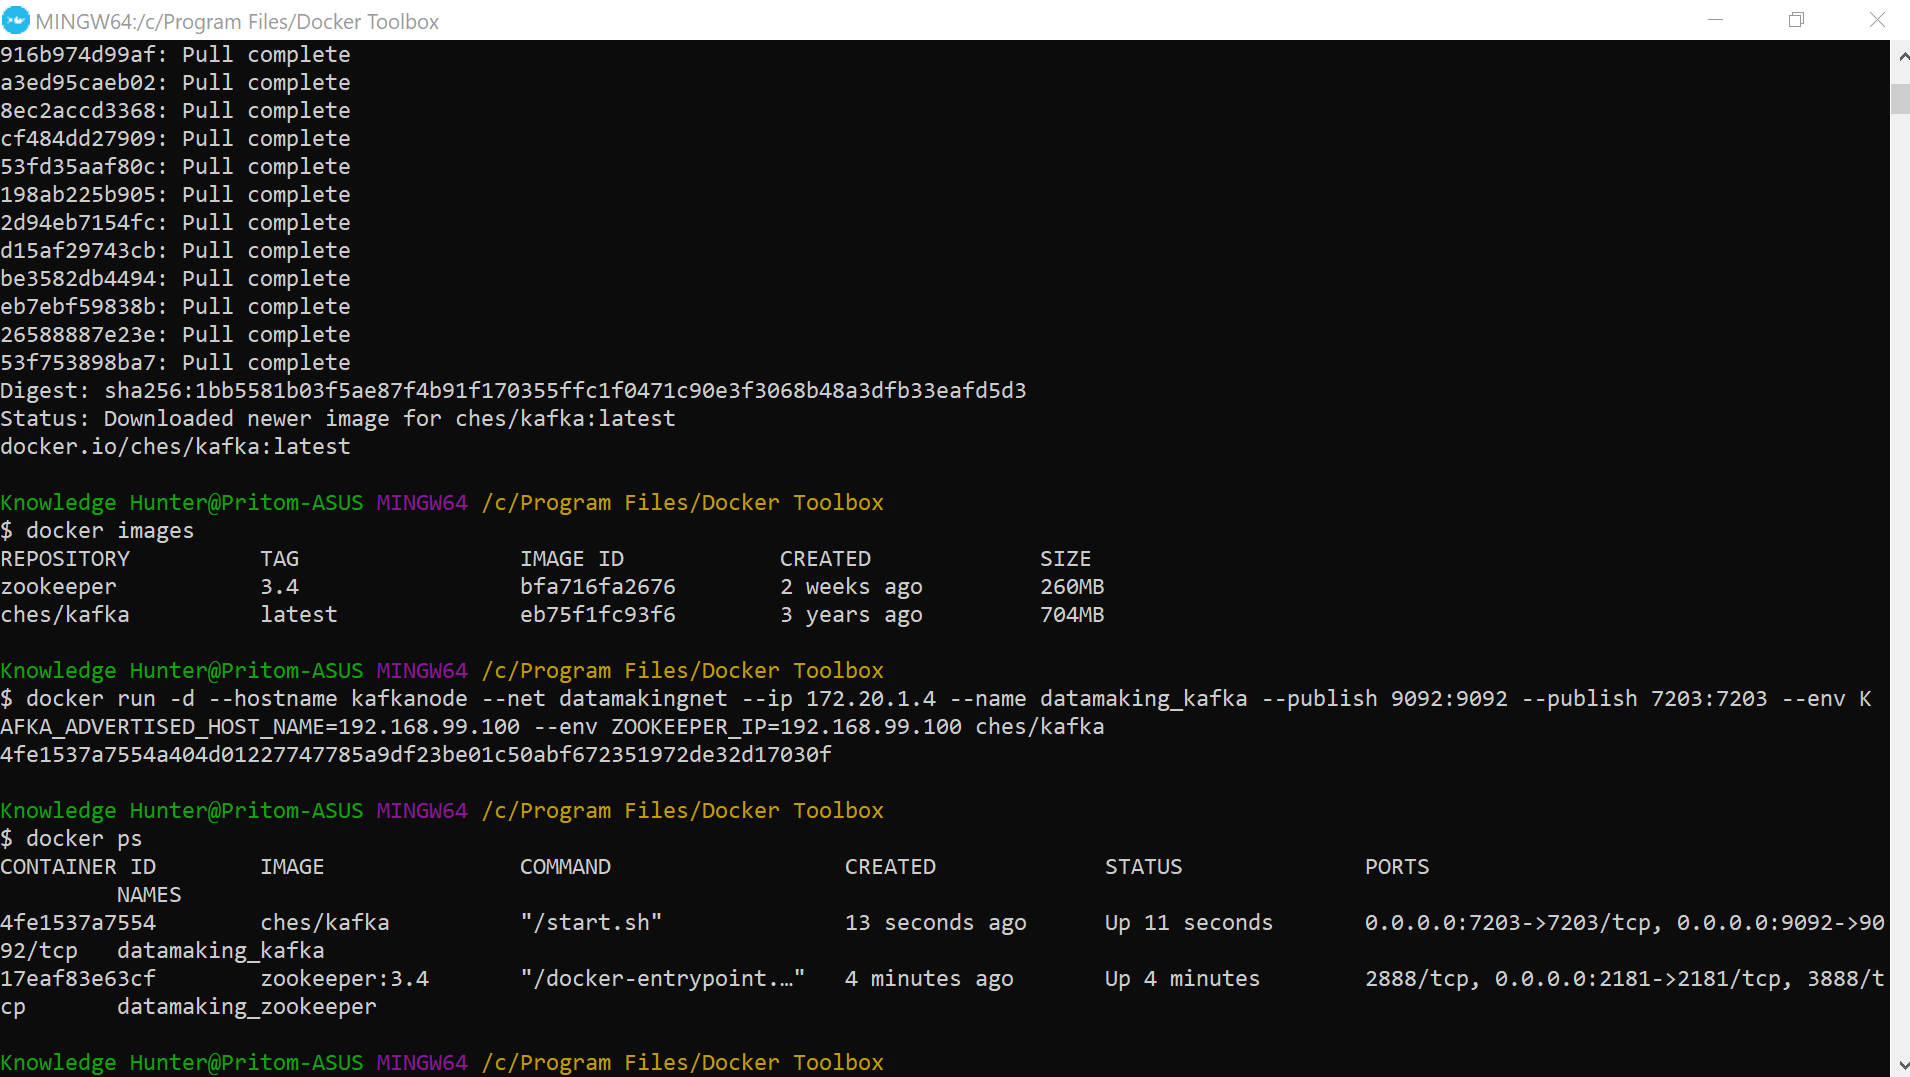Click the '"/docker-entrypoint..."' command value
This screenshot has height=1077, width=1910.
coord(663,979)
